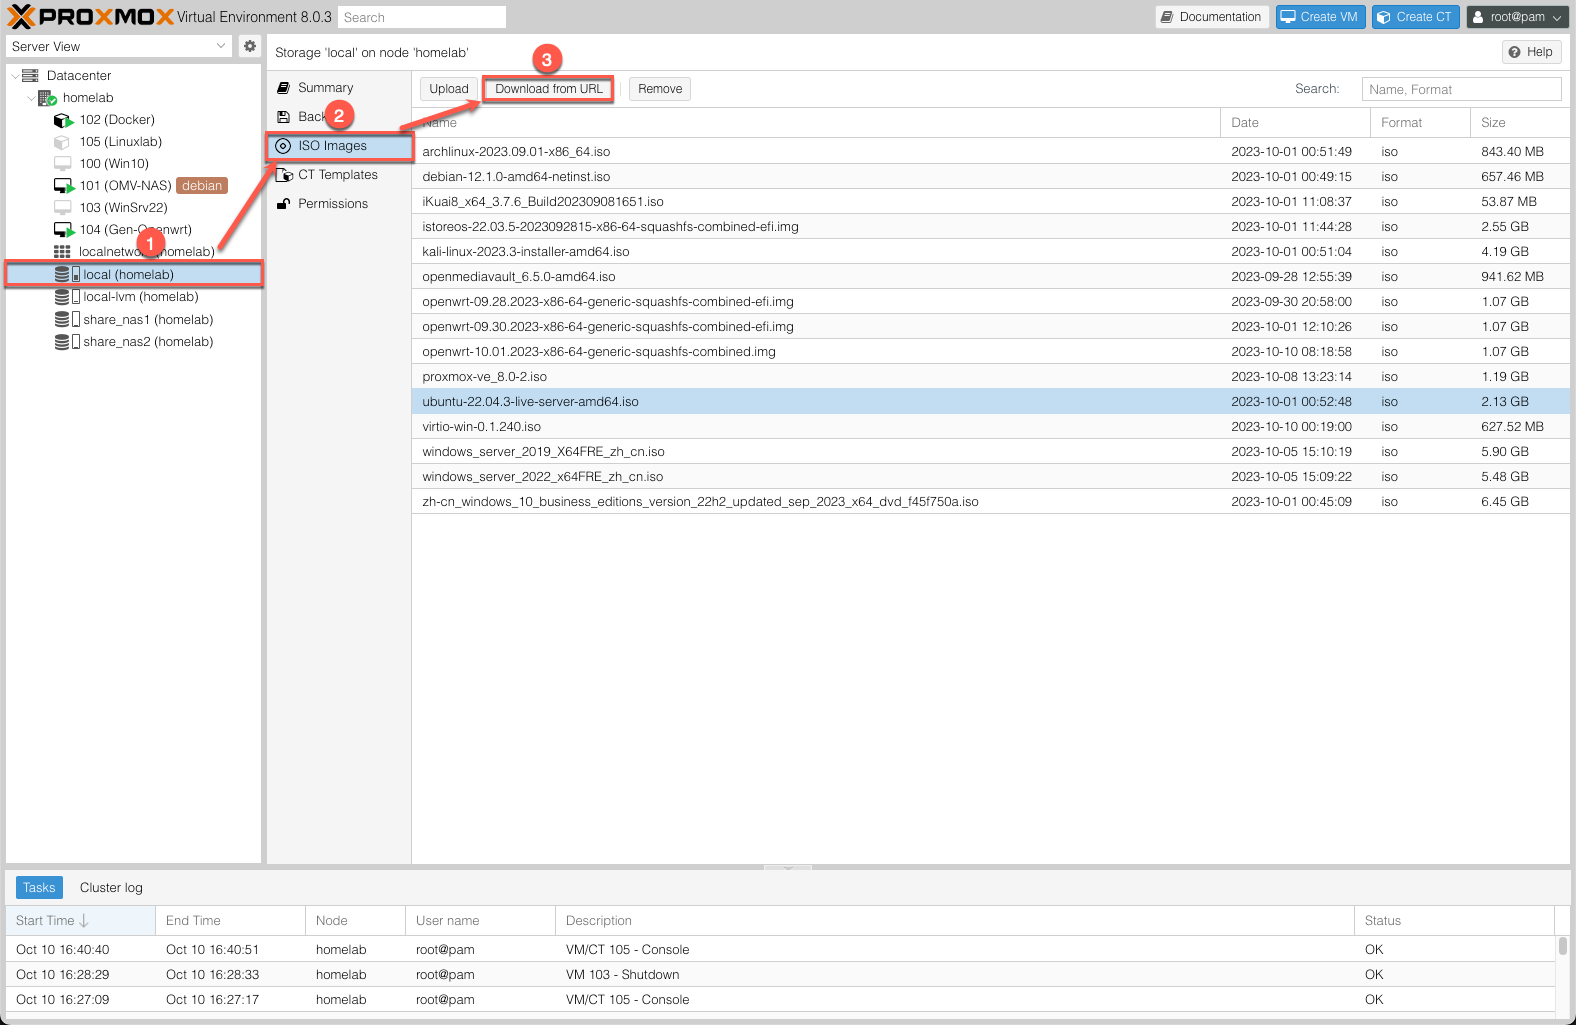Click the ISO Images disc icon

[x=283, y=146]
